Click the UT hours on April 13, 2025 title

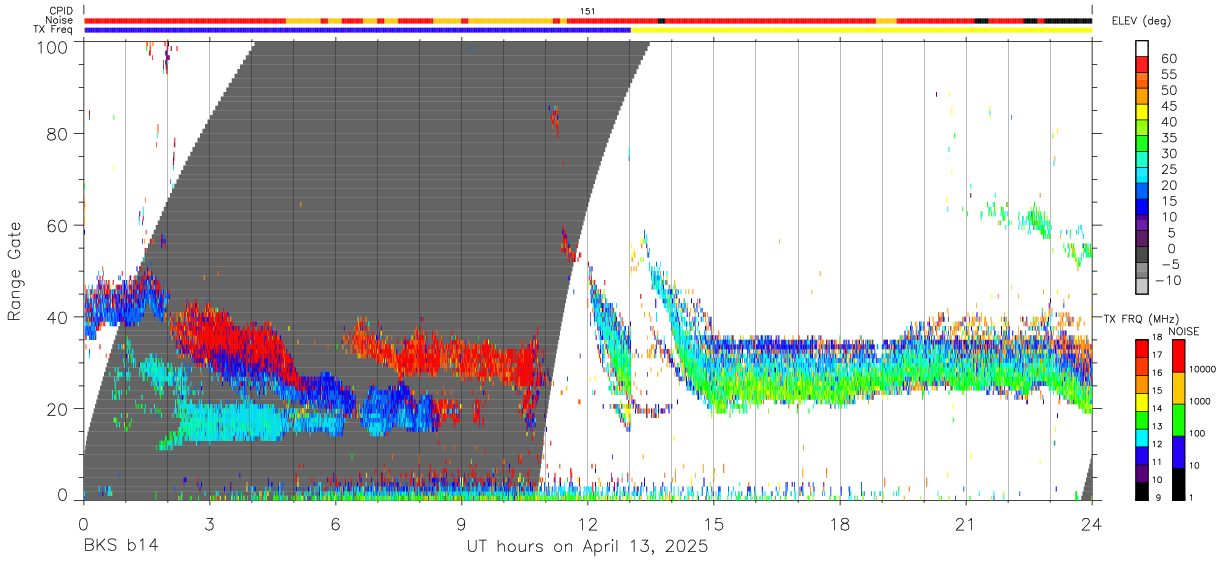pyautogui.click(x=587, y=548)
